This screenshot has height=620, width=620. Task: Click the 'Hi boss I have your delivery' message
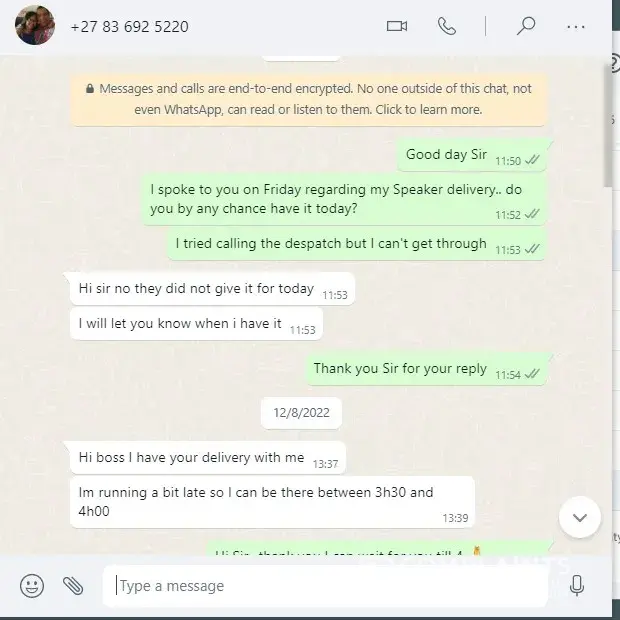click(x=208, y=458)
